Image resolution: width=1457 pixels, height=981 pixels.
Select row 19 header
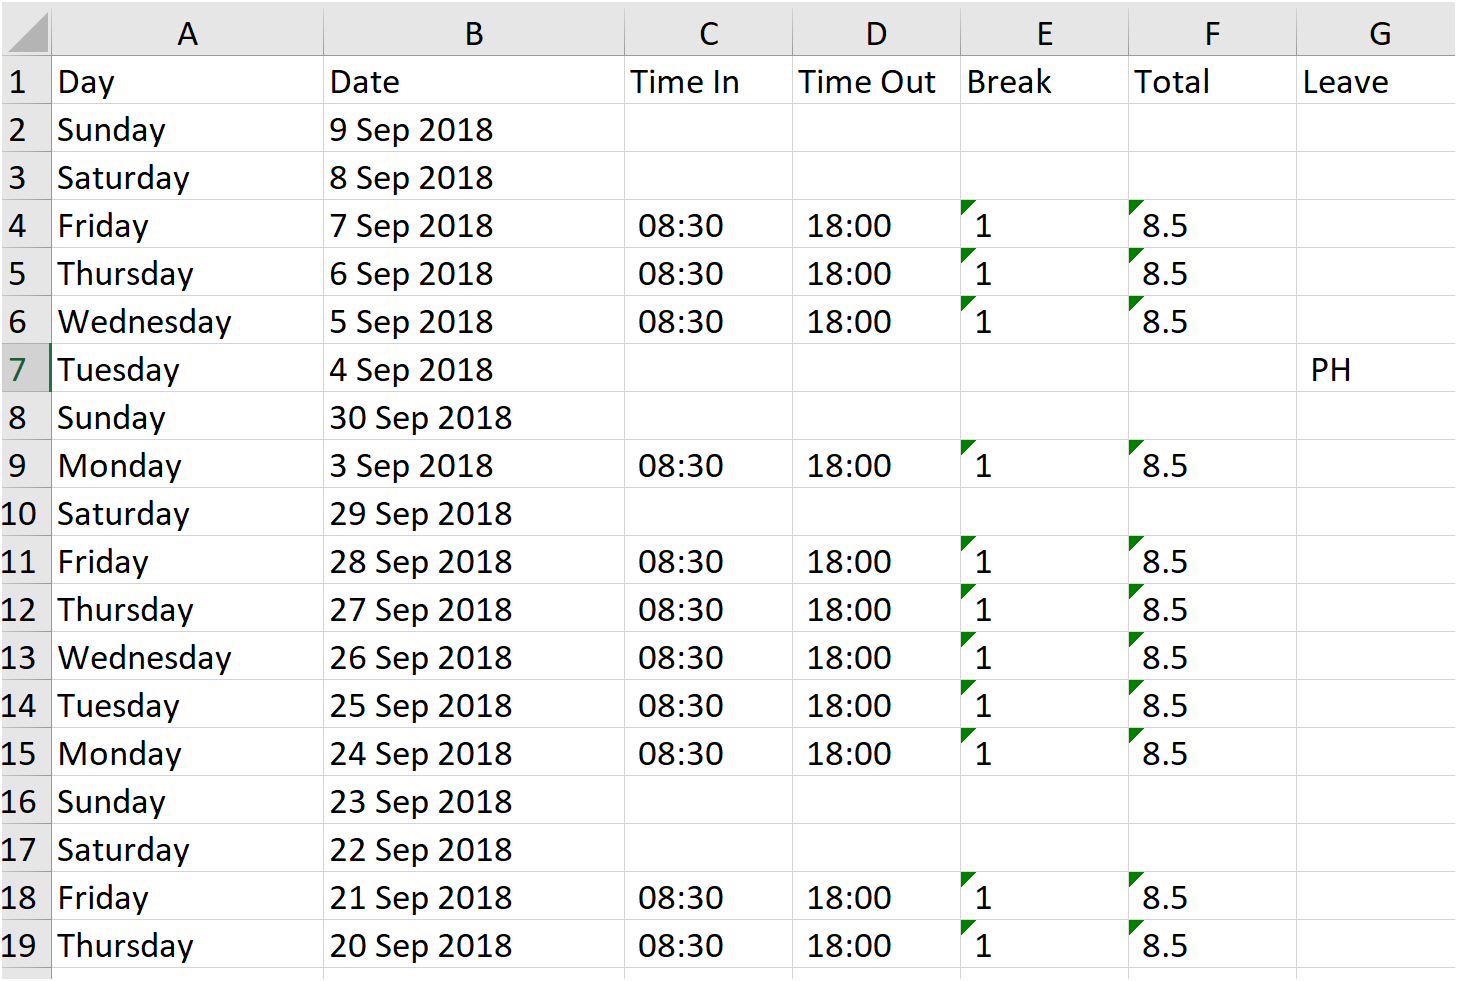(19, 946)
